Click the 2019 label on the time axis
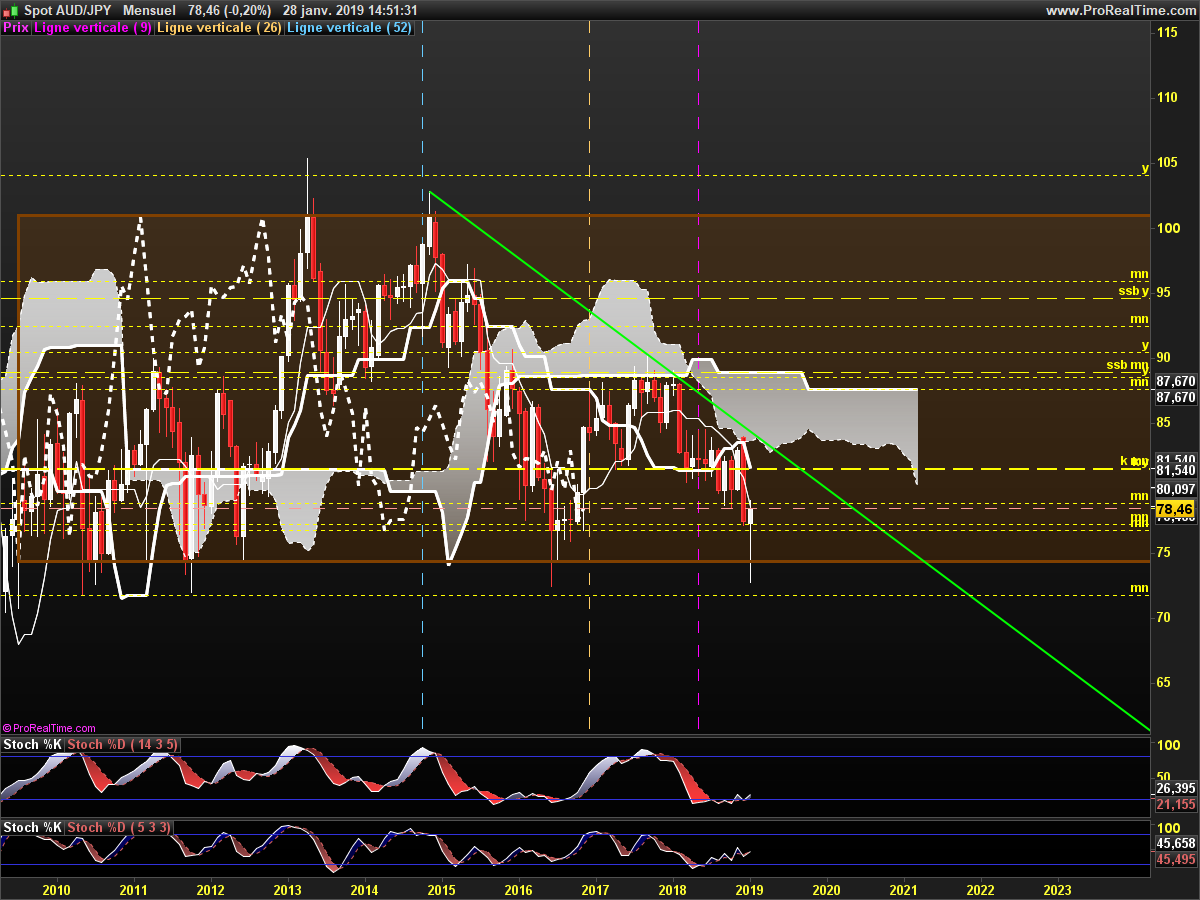This screenshot has height=900, width=1200. (749, 889)
